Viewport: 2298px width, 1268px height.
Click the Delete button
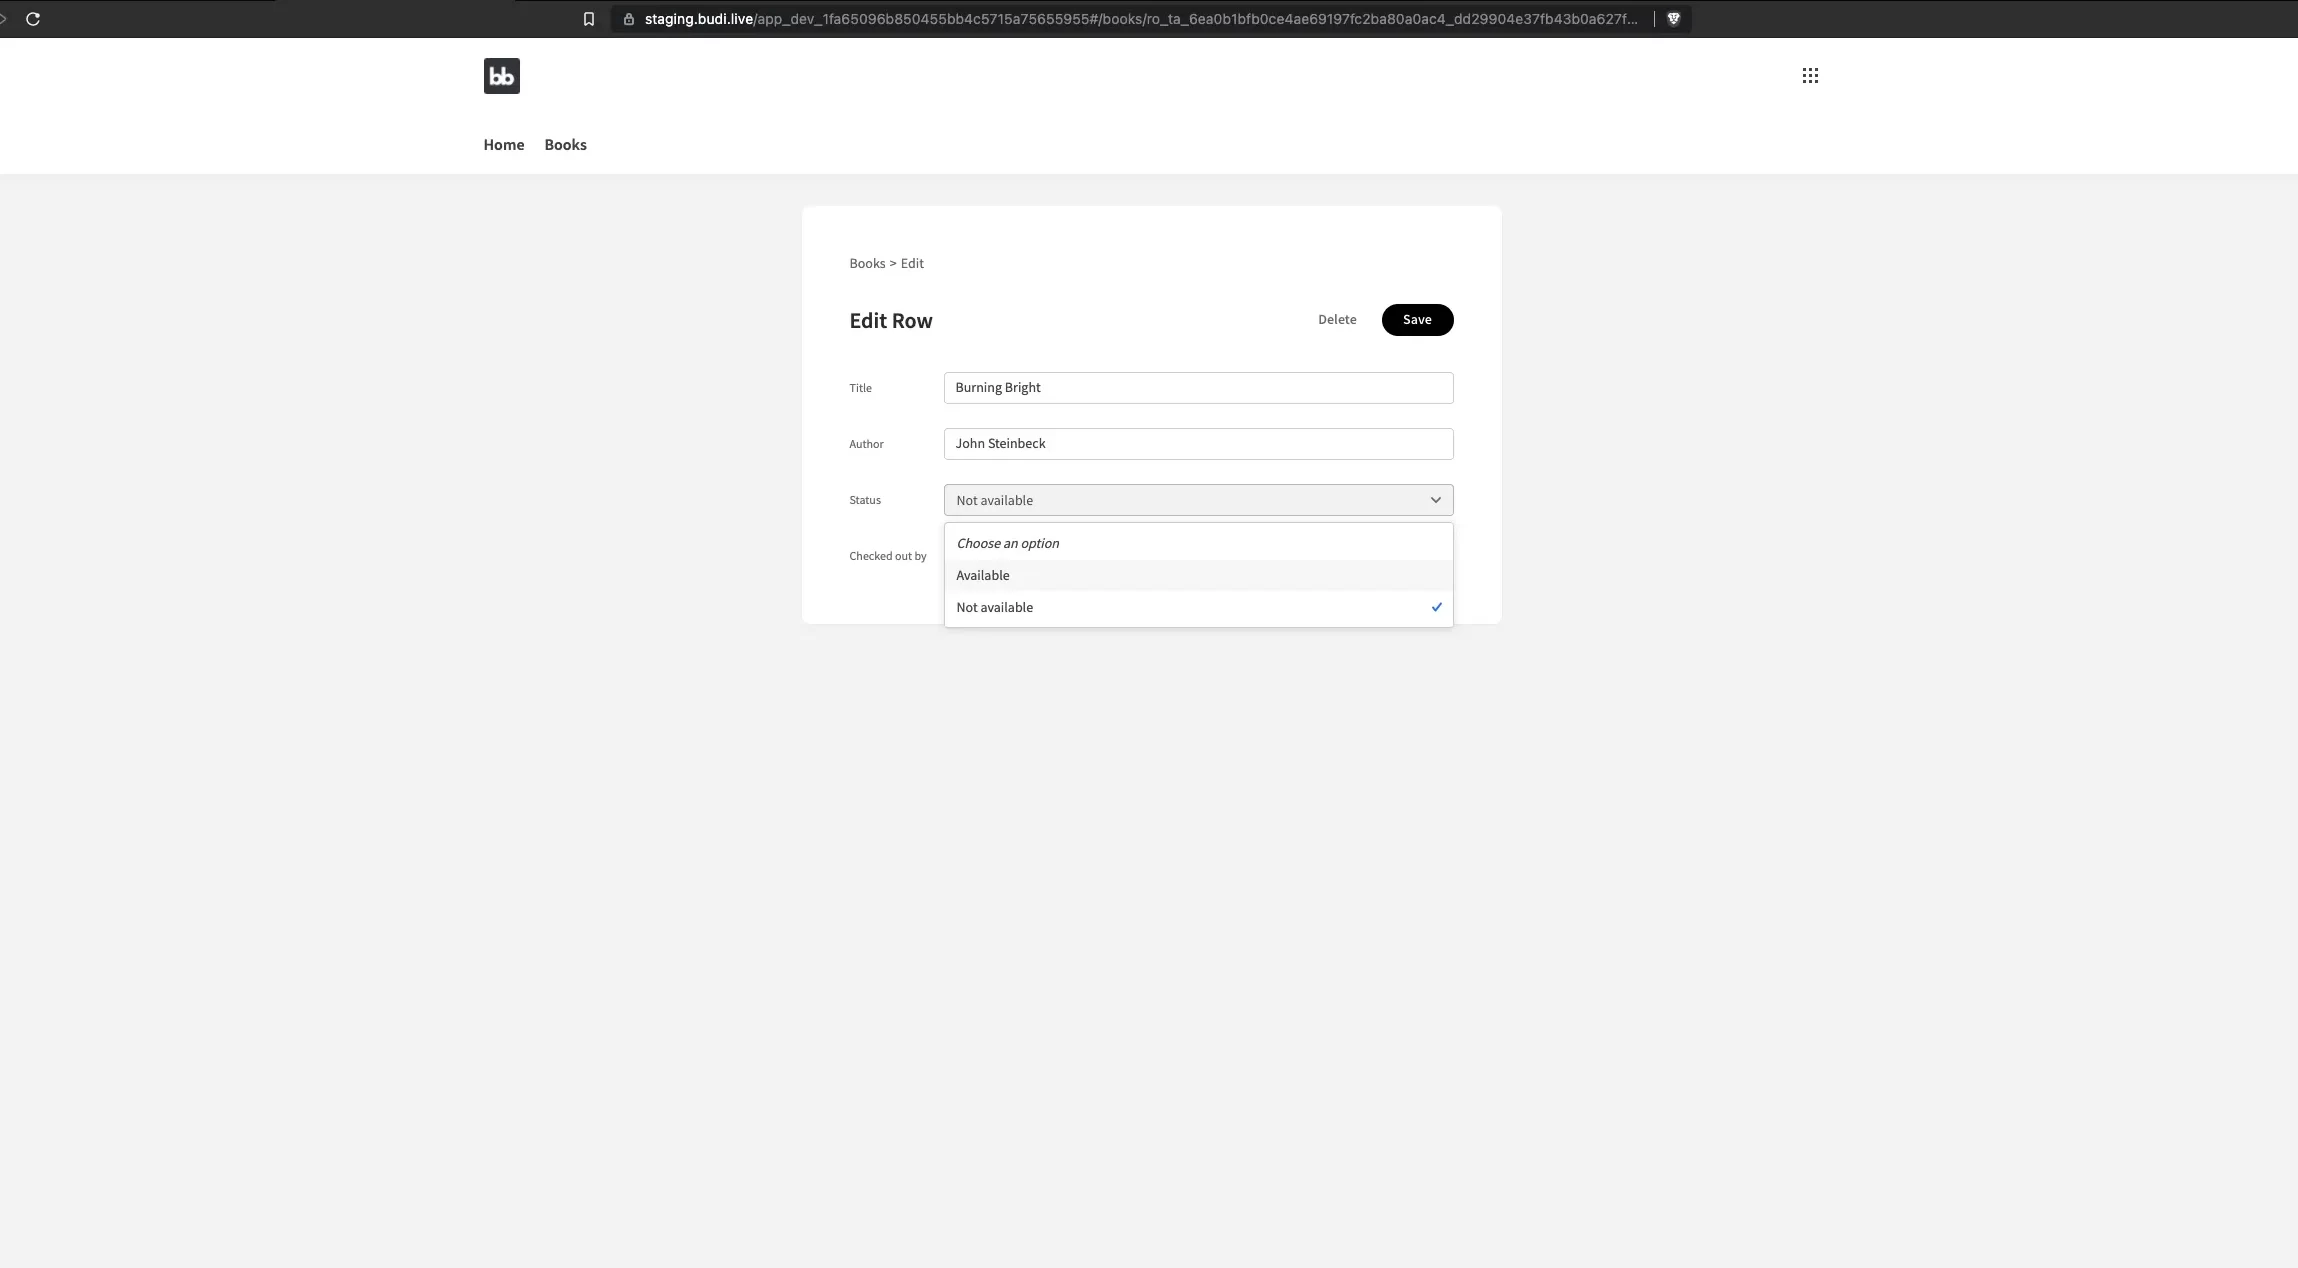1336,320
